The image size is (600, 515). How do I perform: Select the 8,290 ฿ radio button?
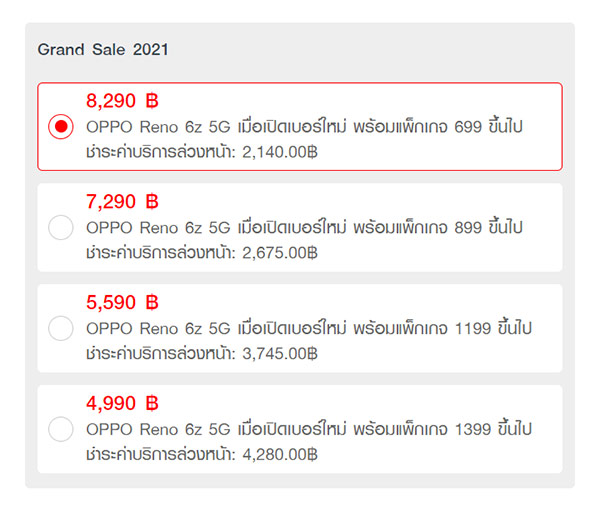click(61, 127)
